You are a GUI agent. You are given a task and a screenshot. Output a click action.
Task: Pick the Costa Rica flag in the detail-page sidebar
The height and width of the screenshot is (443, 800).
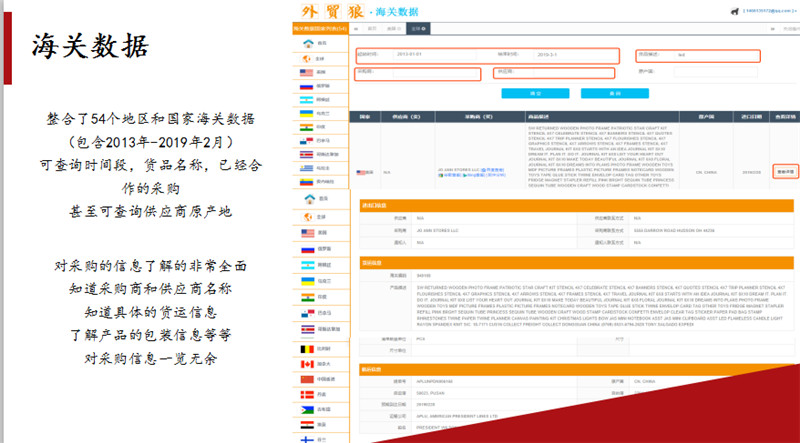(308, 329)
